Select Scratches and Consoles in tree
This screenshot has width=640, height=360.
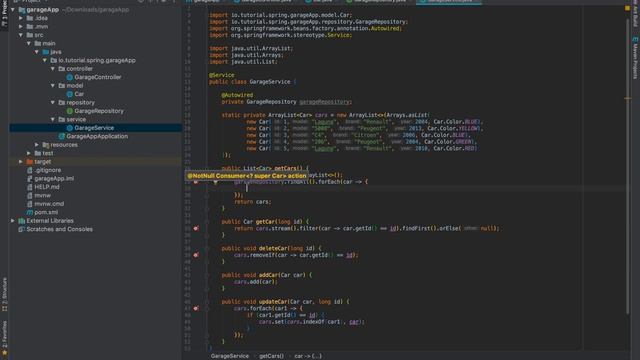coord(60,229)
